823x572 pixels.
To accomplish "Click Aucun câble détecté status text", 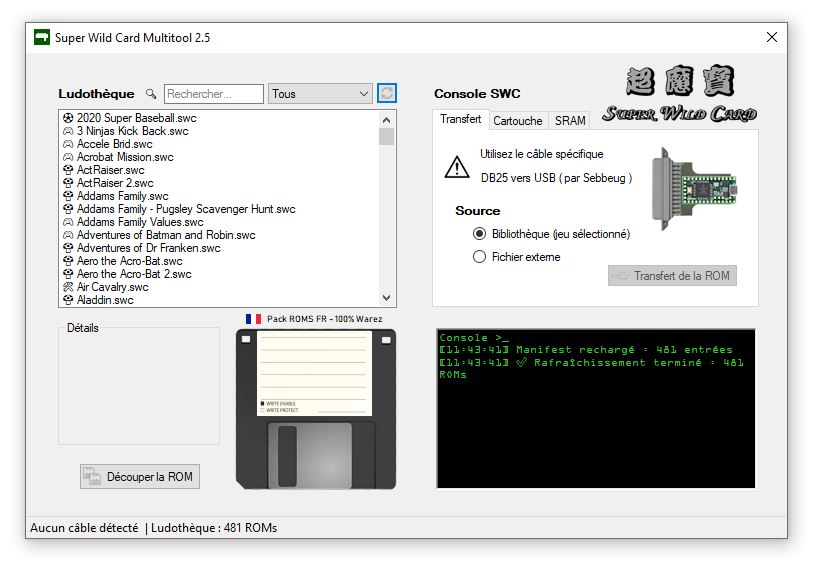I will [x=84, y=528].
